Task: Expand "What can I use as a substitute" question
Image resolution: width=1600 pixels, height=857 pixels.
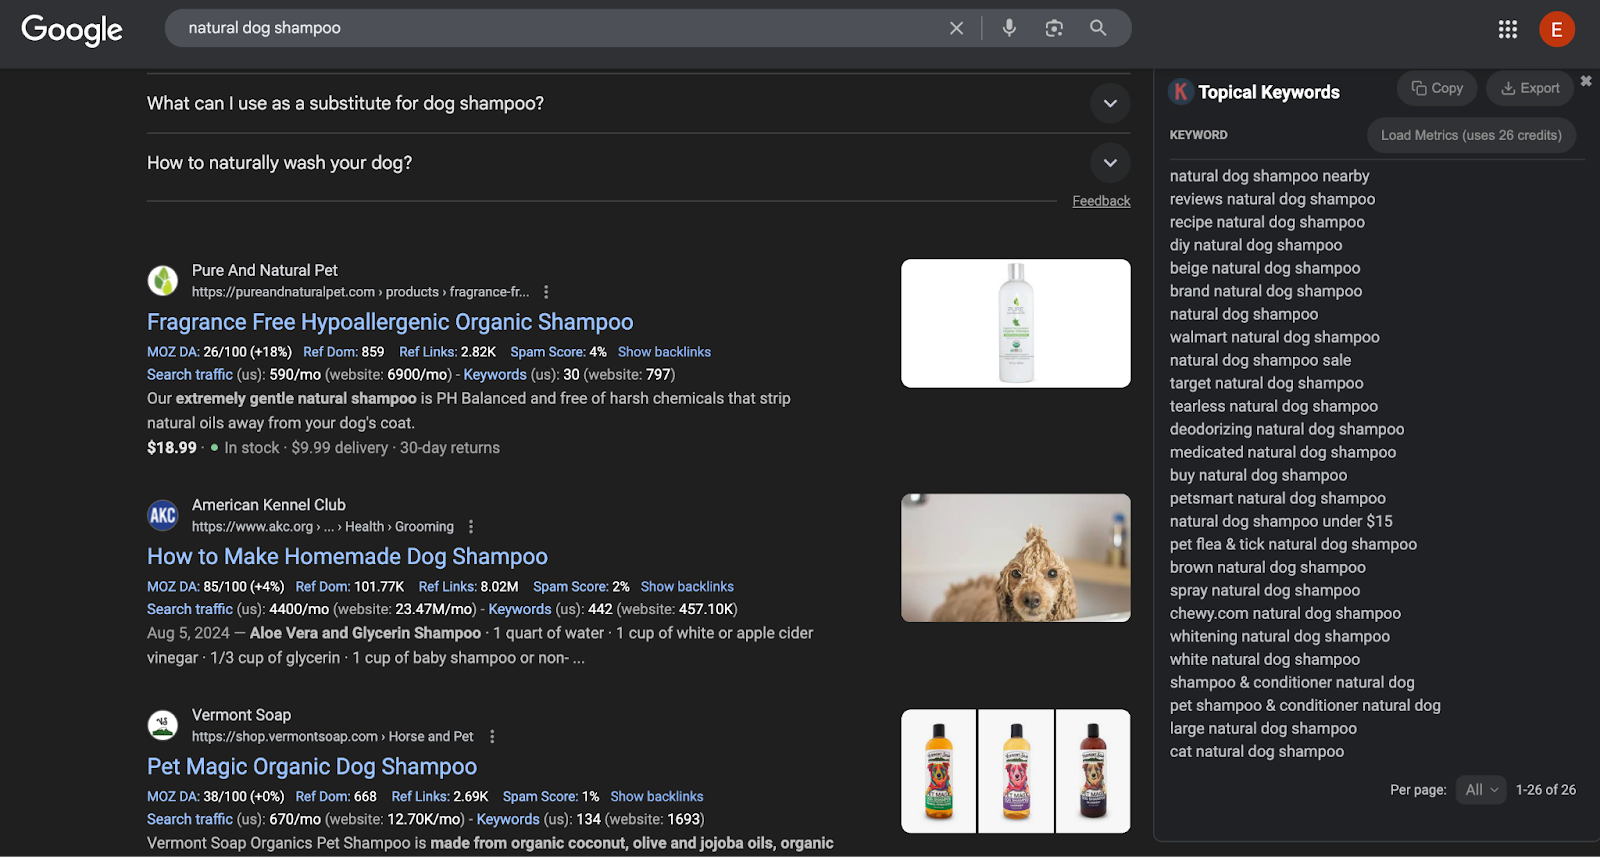Action: pyautogui.click(x=1110, y=103)
